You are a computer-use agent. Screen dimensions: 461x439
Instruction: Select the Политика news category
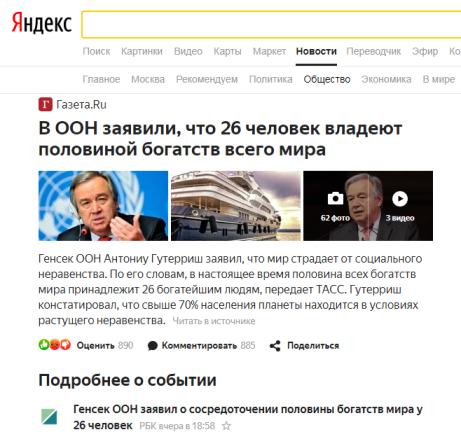(271, 79)
